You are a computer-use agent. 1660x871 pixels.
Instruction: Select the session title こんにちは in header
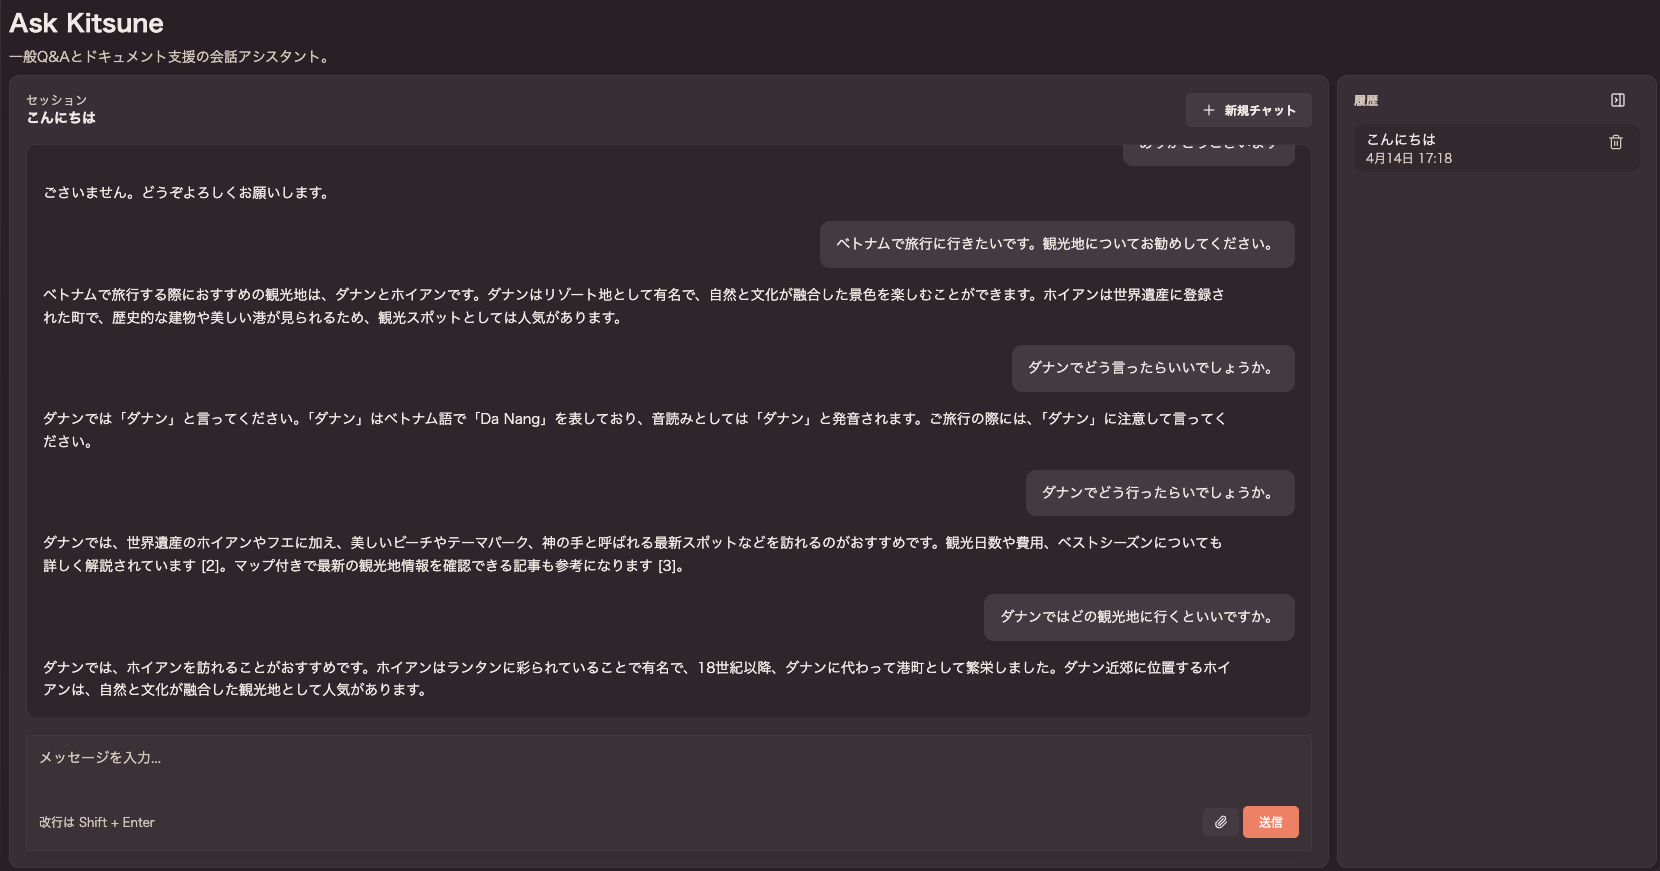tap(61, 118)
